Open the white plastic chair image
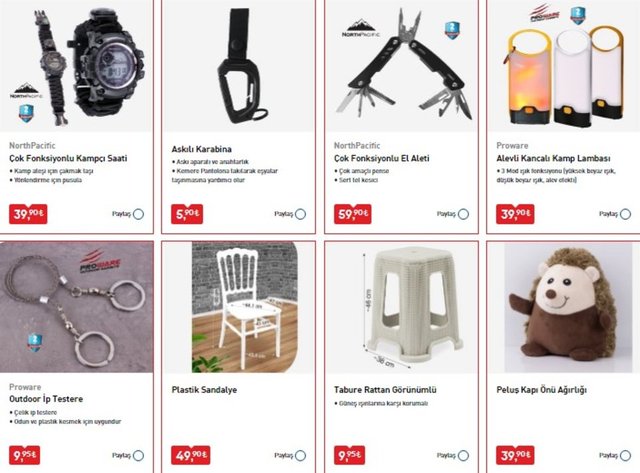The height and width of the screenshot is (473, 640). 245,307
